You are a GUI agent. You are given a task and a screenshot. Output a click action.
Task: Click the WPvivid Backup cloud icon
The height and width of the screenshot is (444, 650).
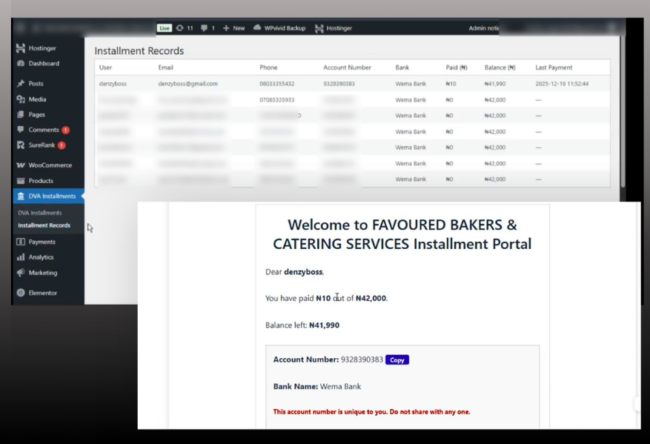coord(257,27)
